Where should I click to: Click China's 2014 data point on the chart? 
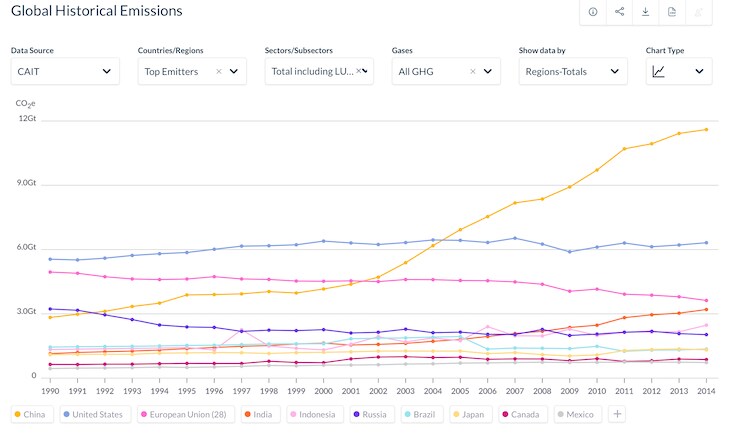pyautogui.click(x=706, y=129)
